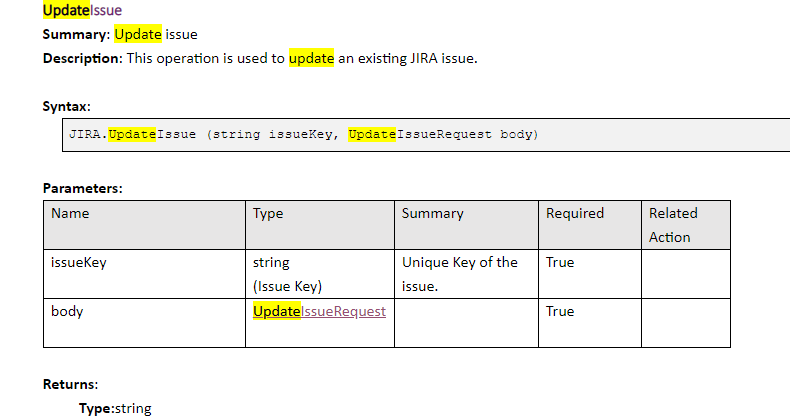The image size is (790, 418).
Task: Click the 'Type' column header cell
Action: pos(320,225)
